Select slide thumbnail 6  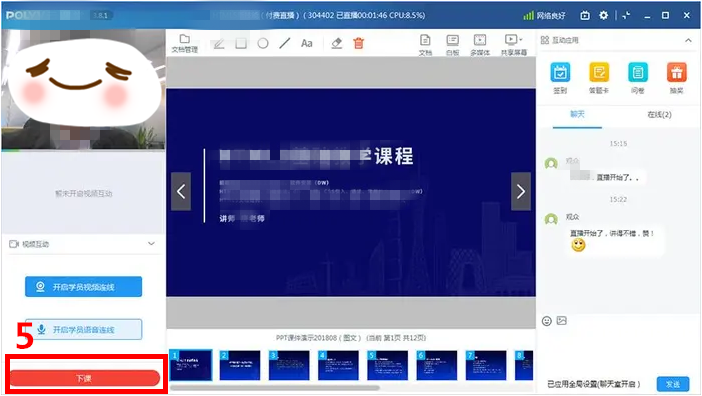pyautogui.click(x=437, y=365)
